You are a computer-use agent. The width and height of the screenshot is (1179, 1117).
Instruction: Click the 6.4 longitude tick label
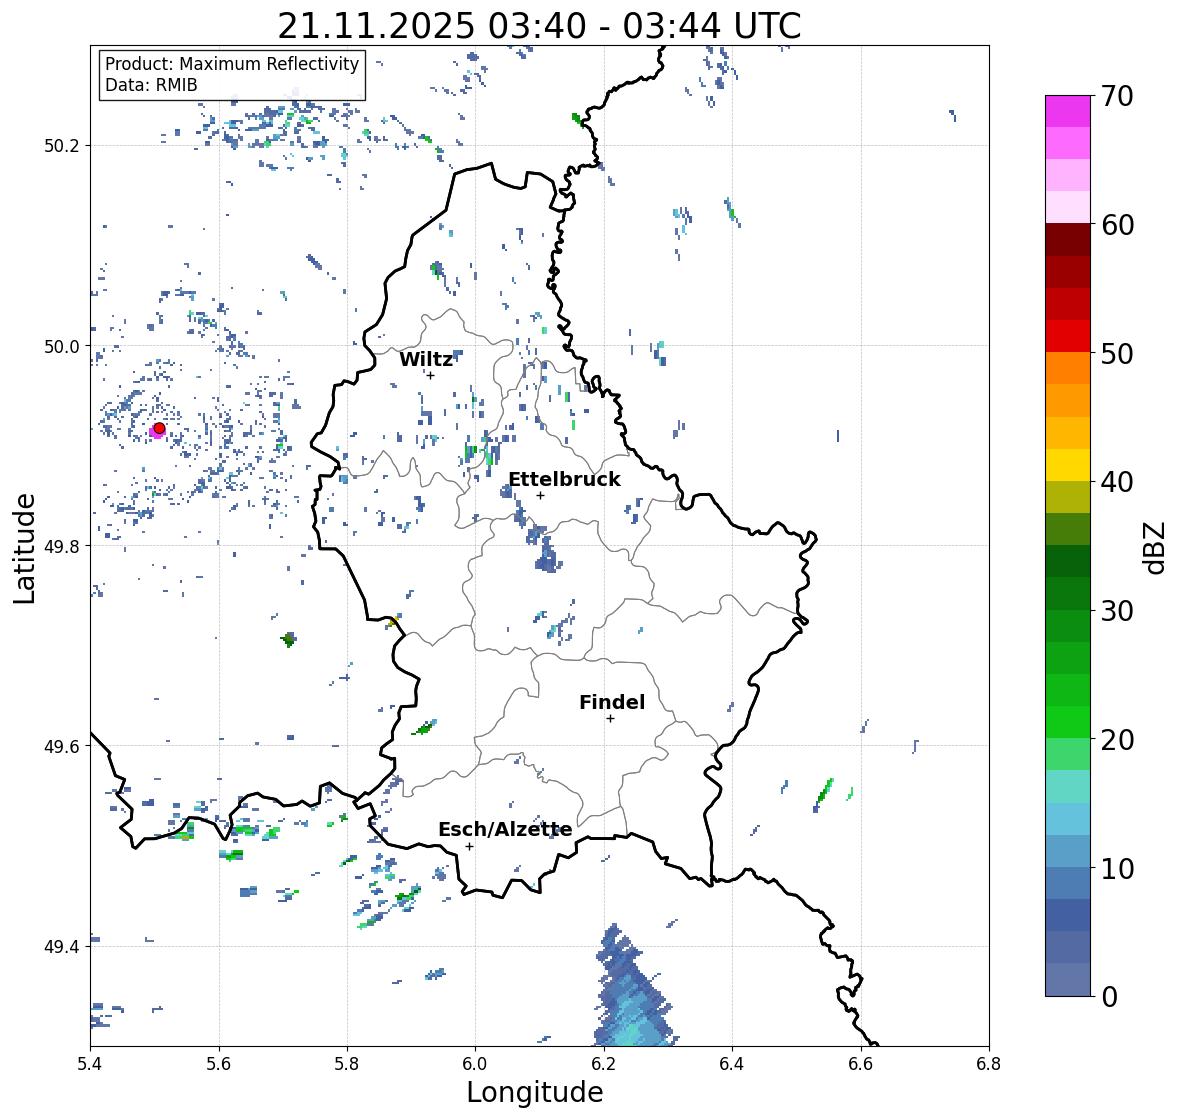(732, 1064)
